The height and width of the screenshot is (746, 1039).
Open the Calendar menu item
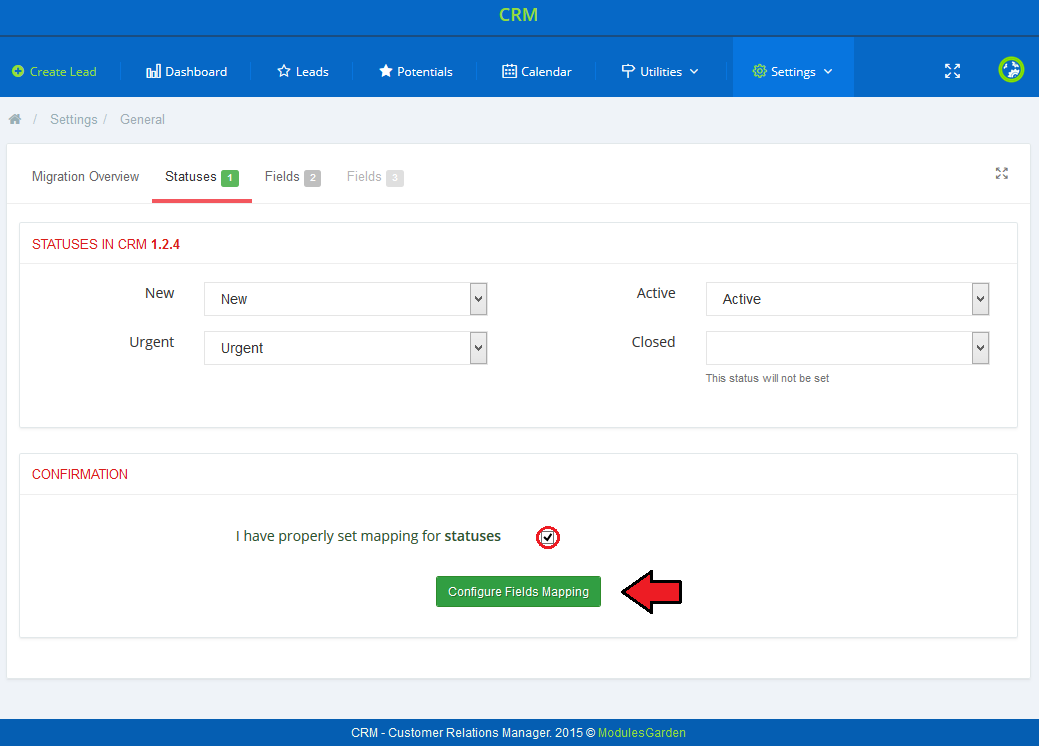pos(537,72)
